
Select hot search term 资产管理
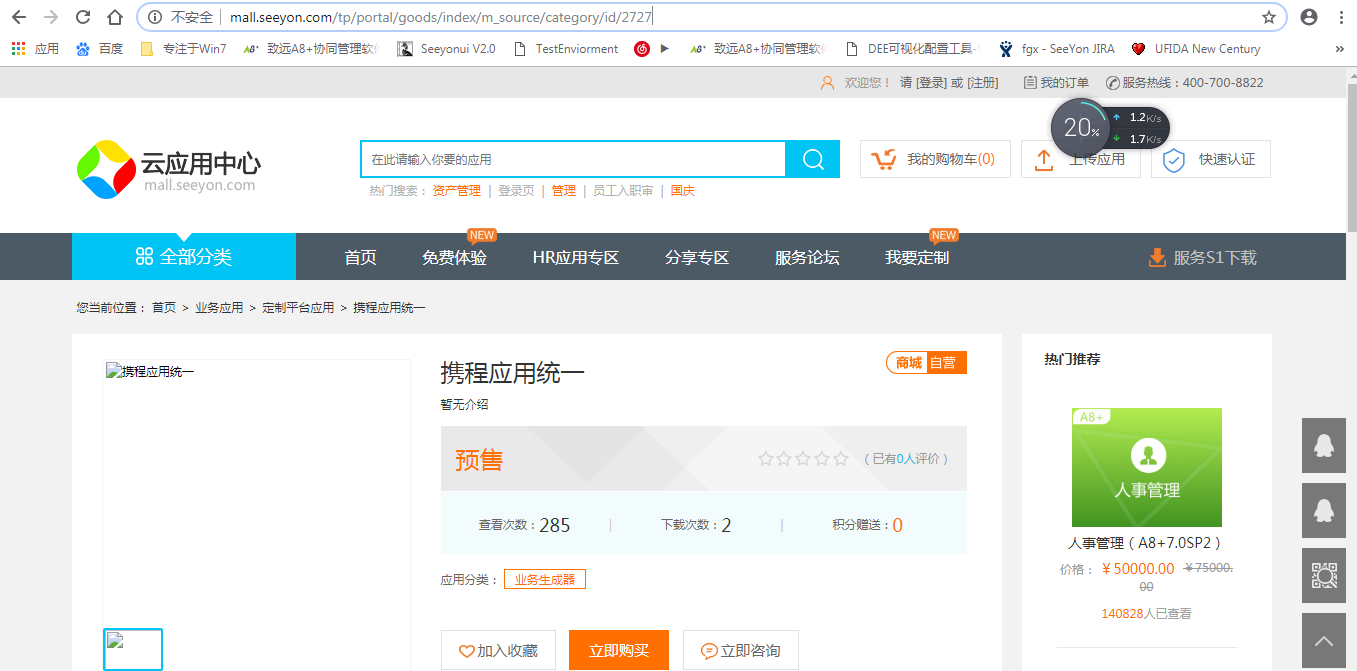tap(456, 191)
